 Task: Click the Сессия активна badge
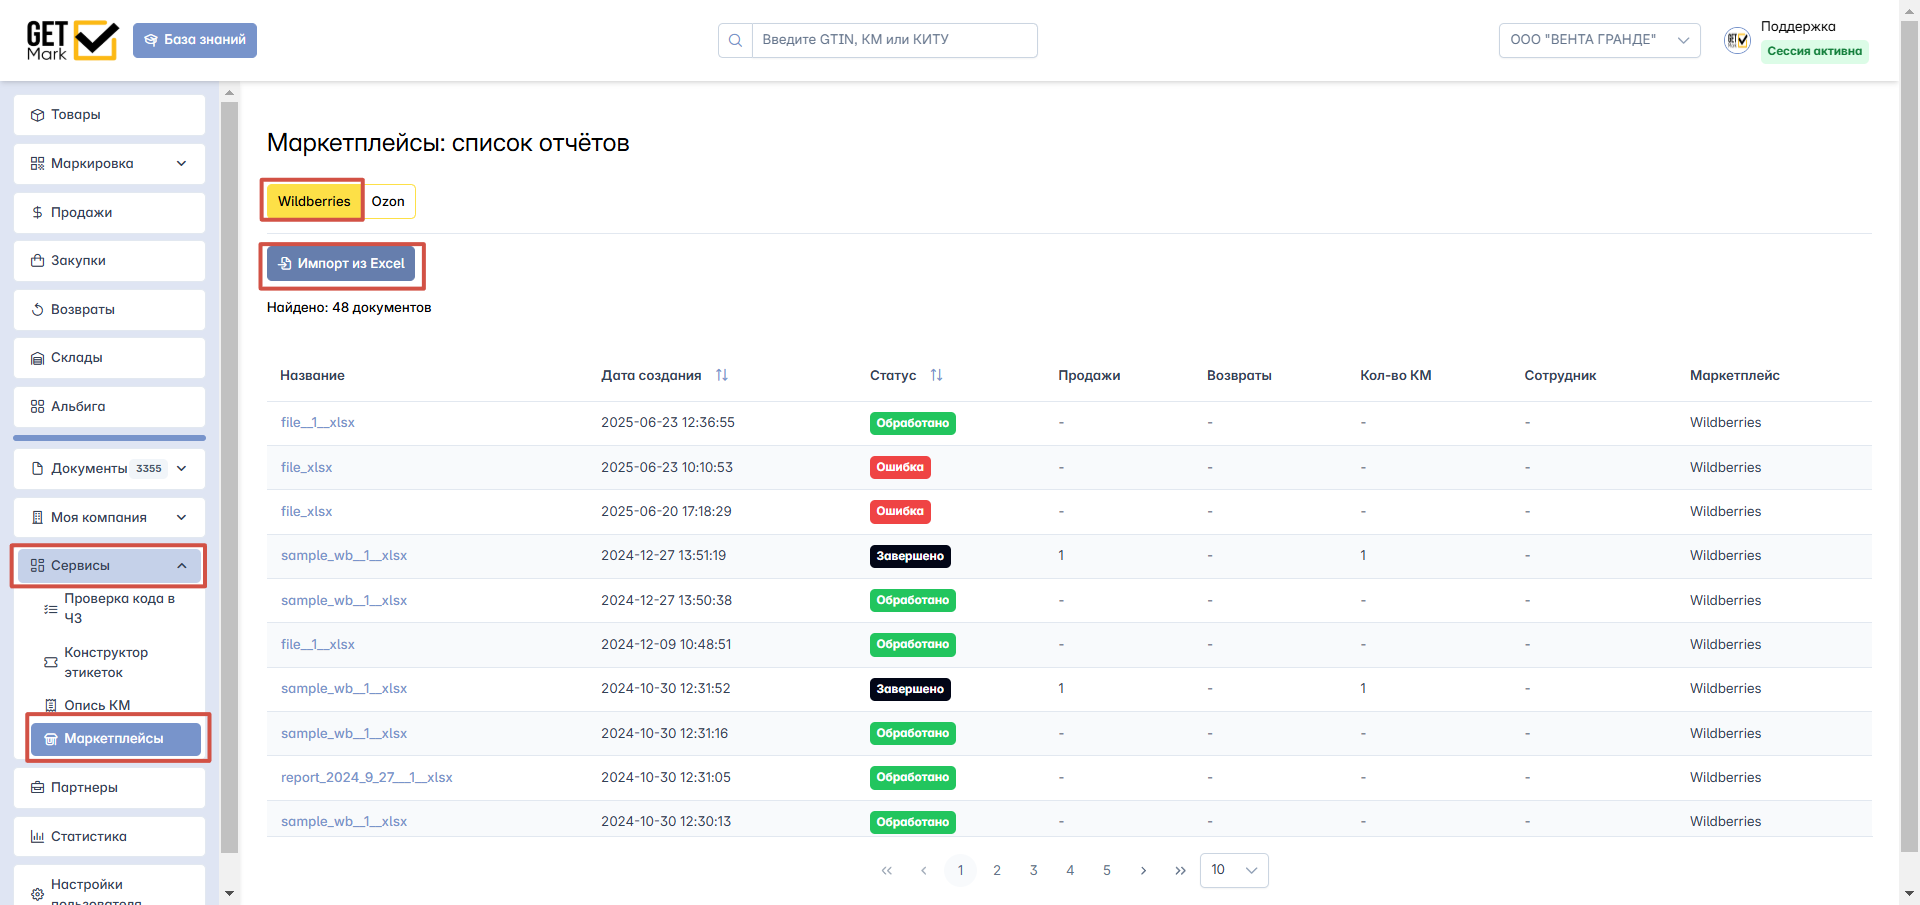click(1814, 51)
